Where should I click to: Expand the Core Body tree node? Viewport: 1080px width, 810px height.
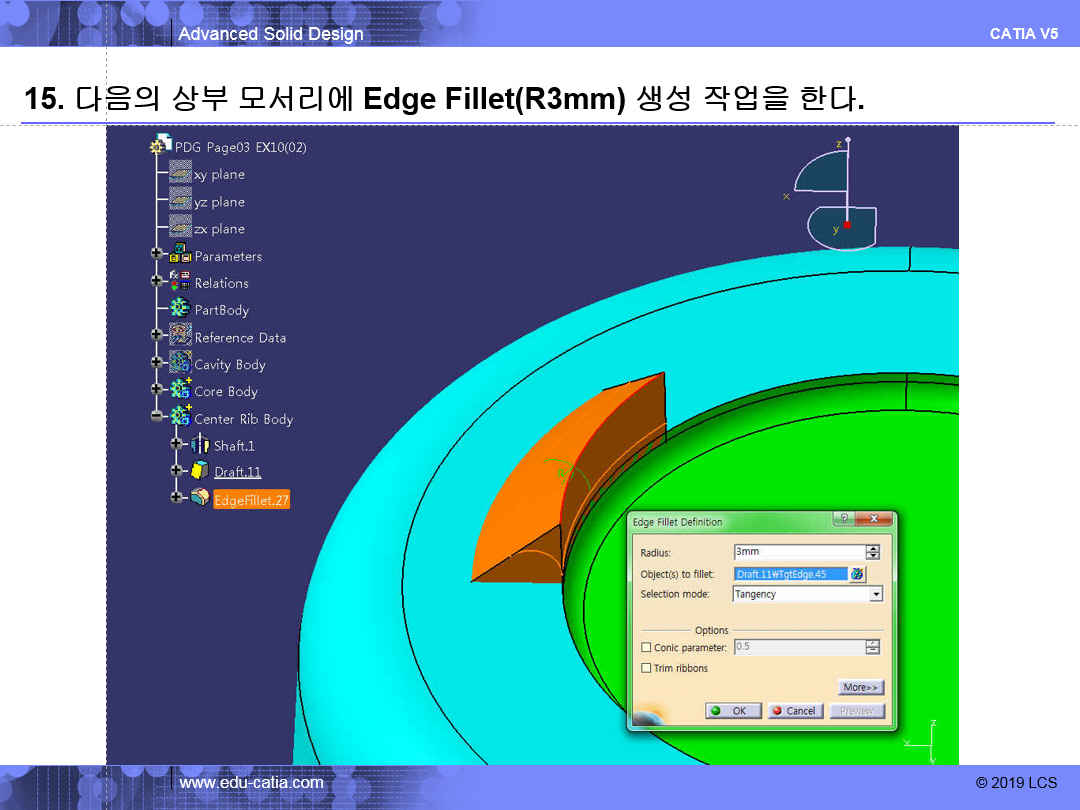point(157,390)
